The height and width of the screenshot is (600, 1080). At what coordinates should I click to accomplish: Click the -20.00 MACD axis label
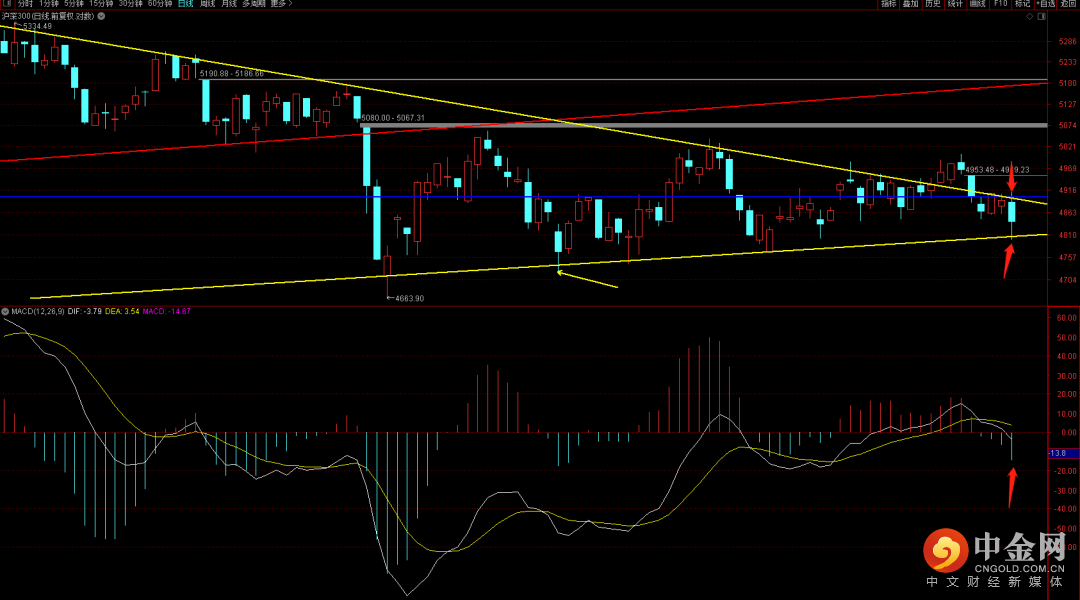(x=1065, y=471)
